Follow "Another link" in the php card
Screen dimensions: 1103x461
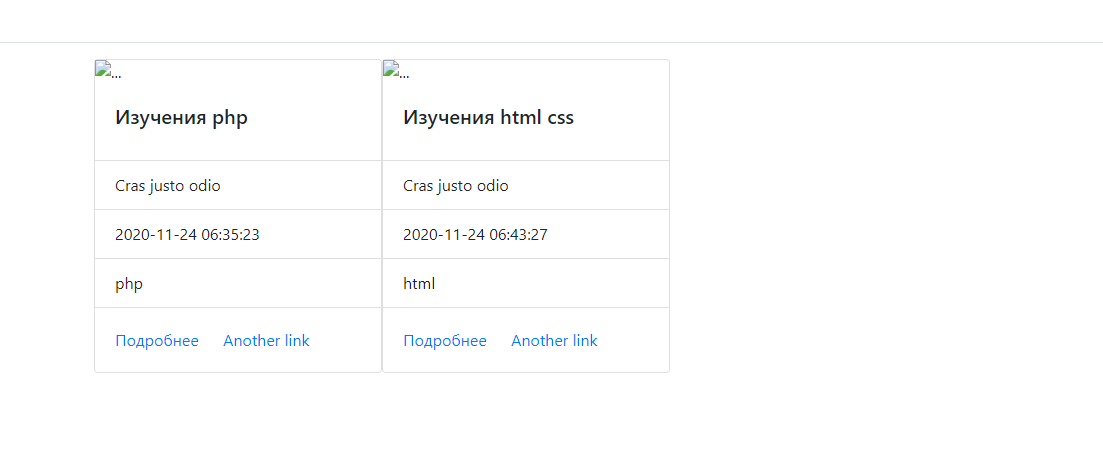point(266,341)
